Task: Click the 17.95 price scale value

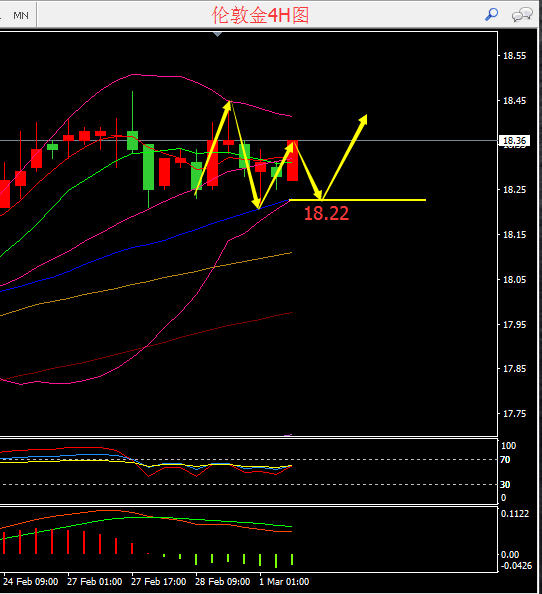Action: (x=514, y=324)
